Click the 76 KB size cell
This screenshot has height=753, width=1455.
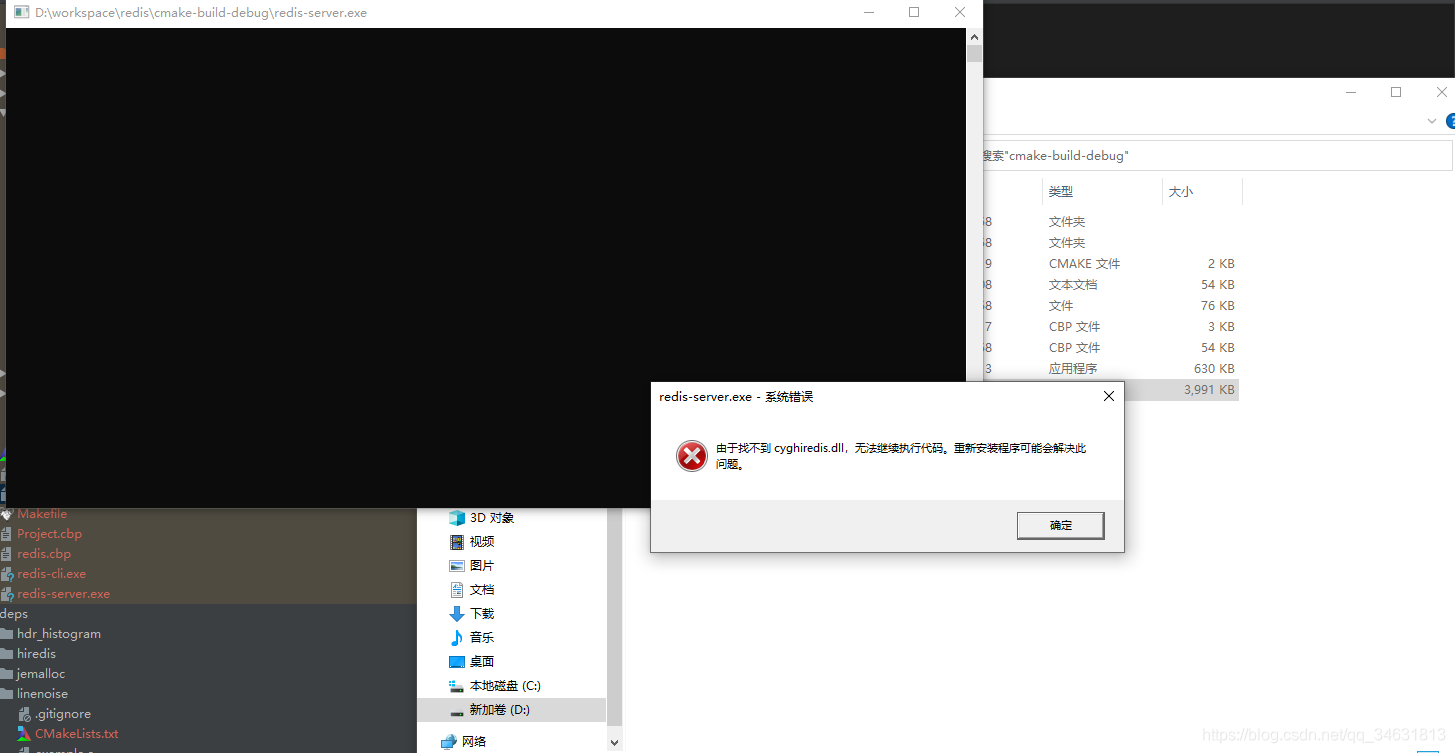coord(1218,306)
